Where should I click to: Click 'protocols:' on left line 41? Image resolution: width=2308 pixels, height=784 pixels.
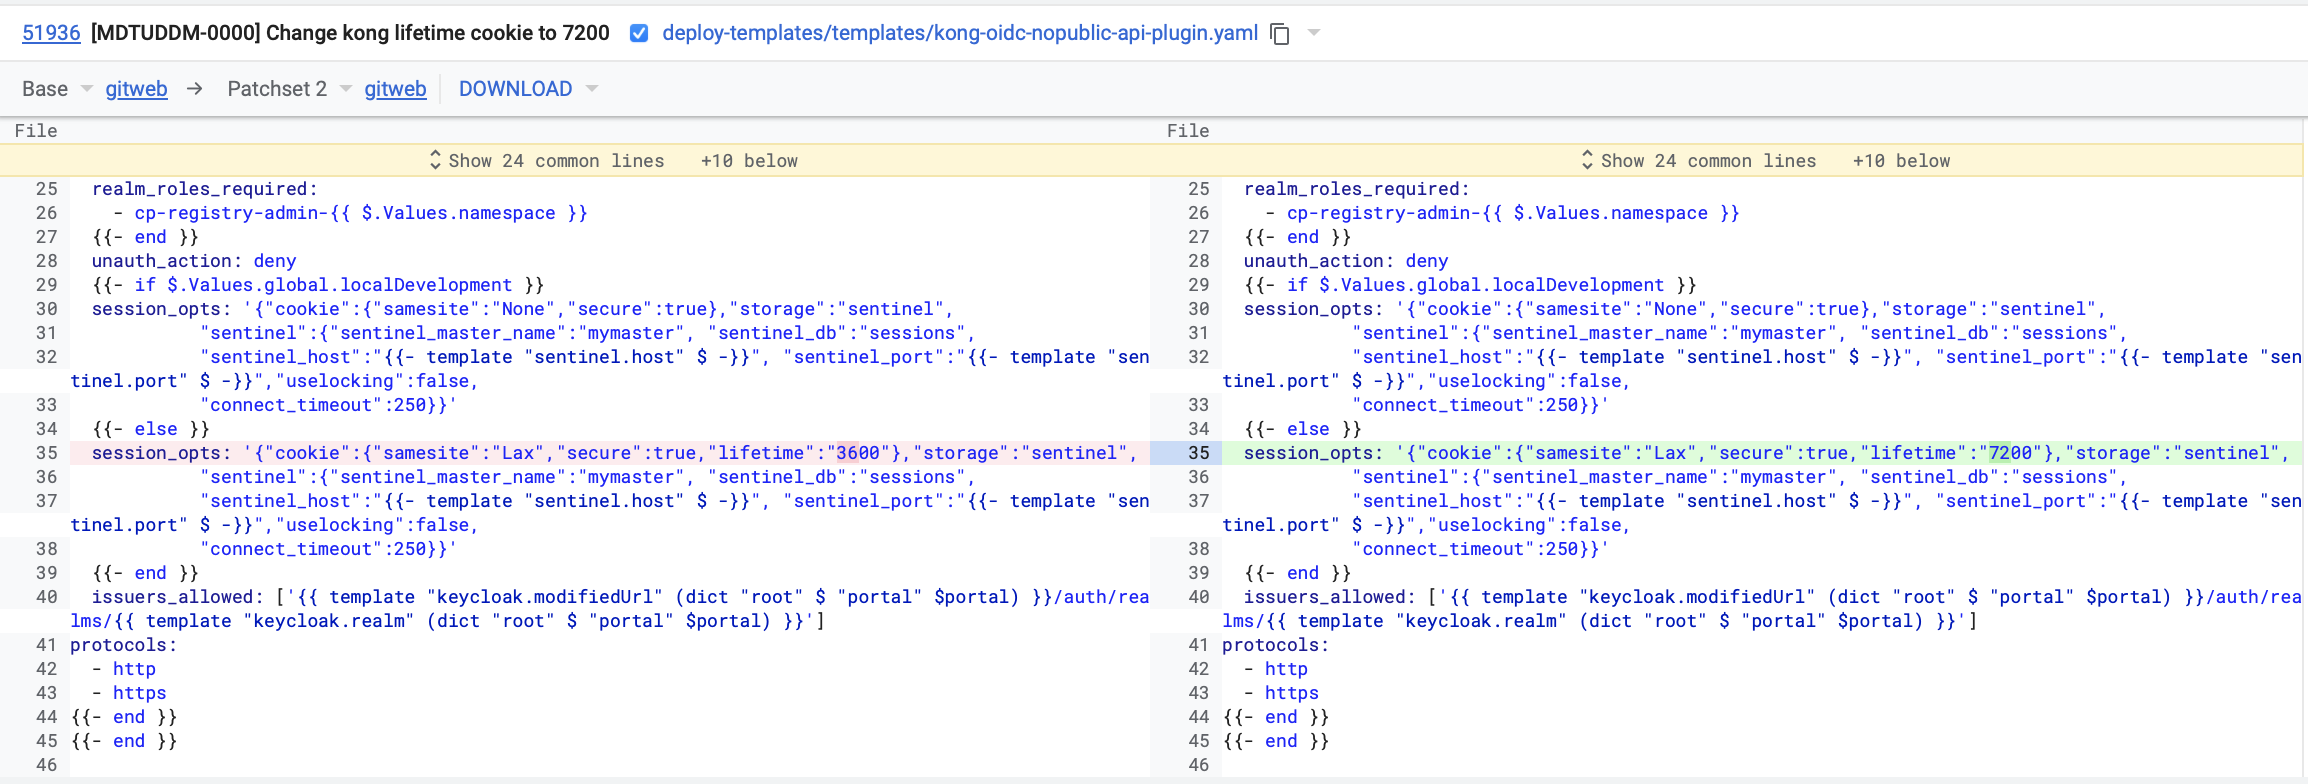[x=124, y=645]
